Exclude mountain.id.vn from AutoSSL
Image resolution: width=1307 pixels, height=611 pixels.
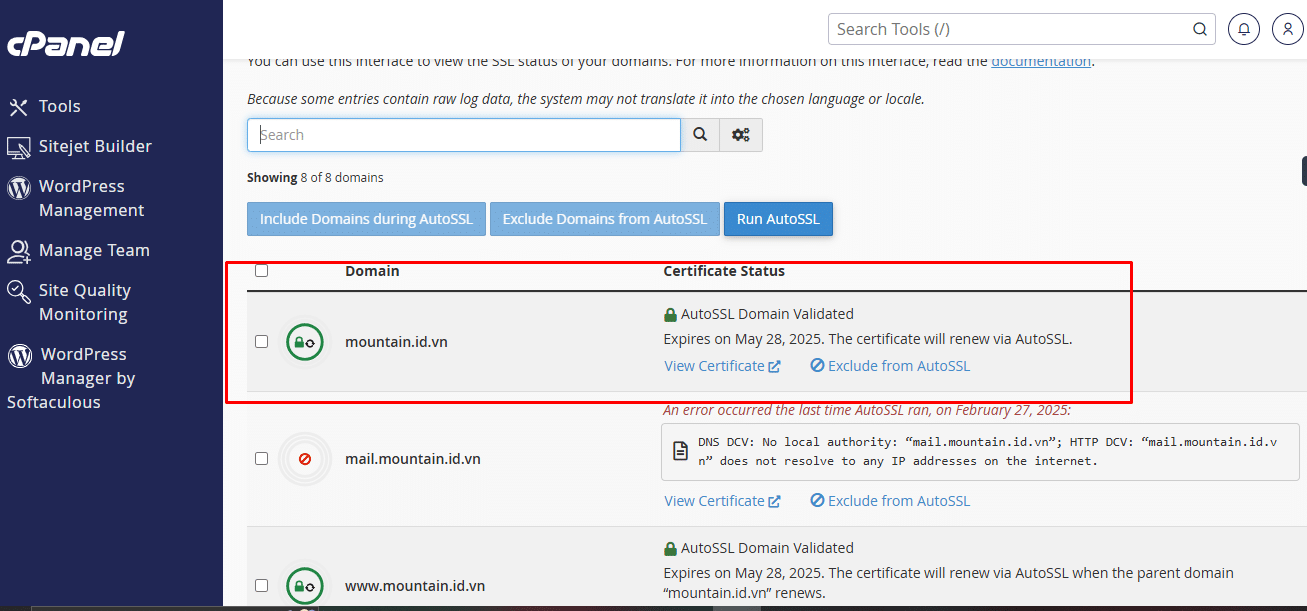890,366
